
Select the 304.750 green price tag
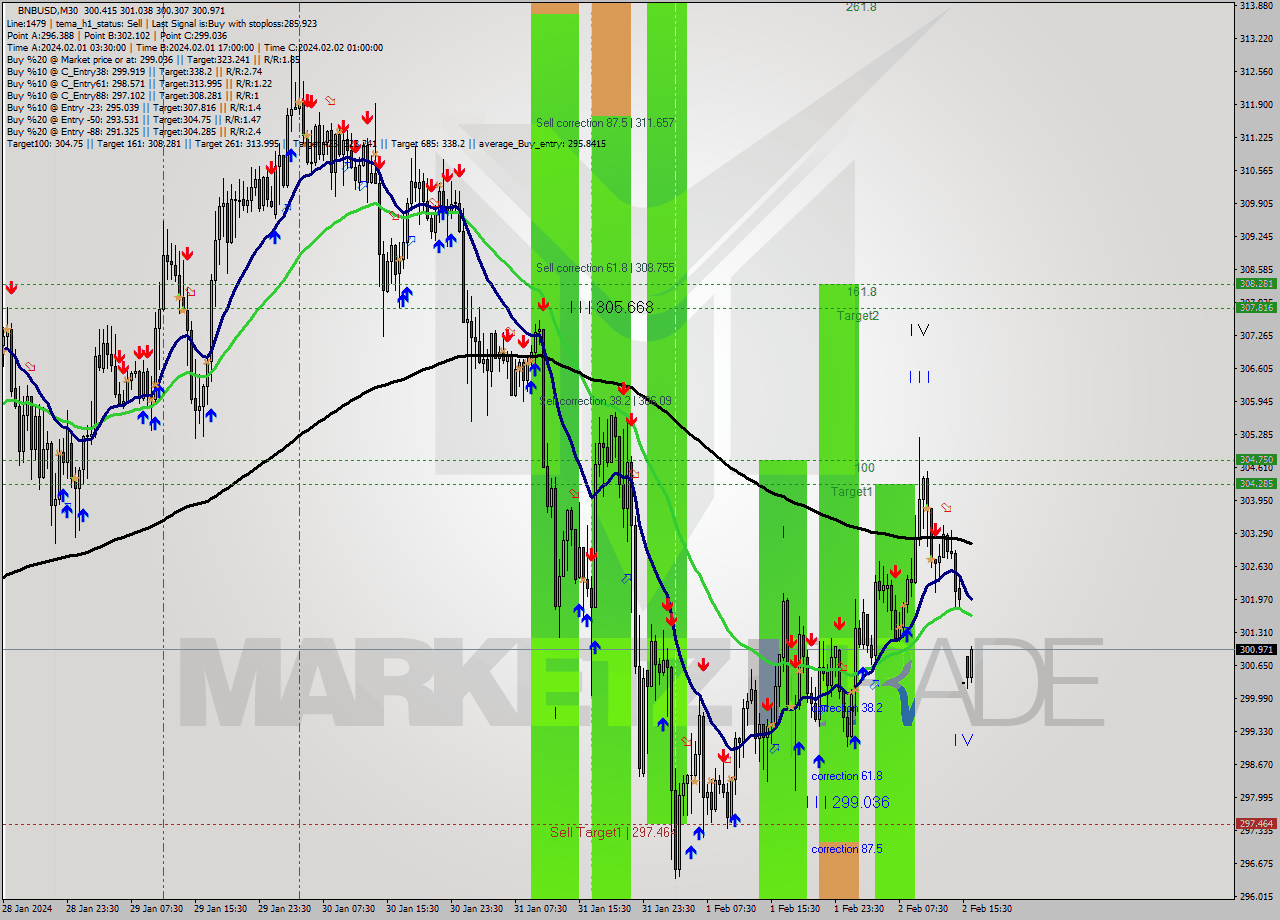[1256, 460]
